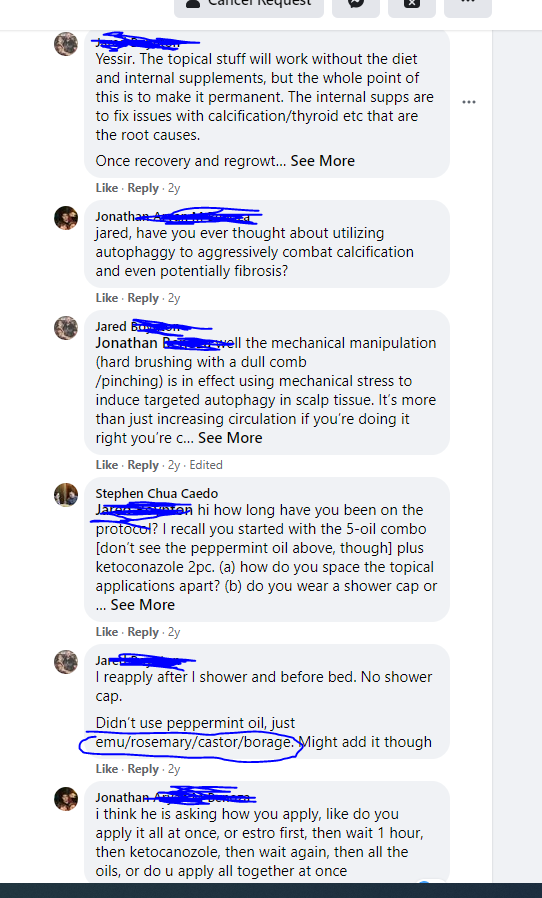The width and height of the screenshot is (542, 898).
Task: Like the Stephen Chua Caedo comment
Action: click(x=107, y=632)
